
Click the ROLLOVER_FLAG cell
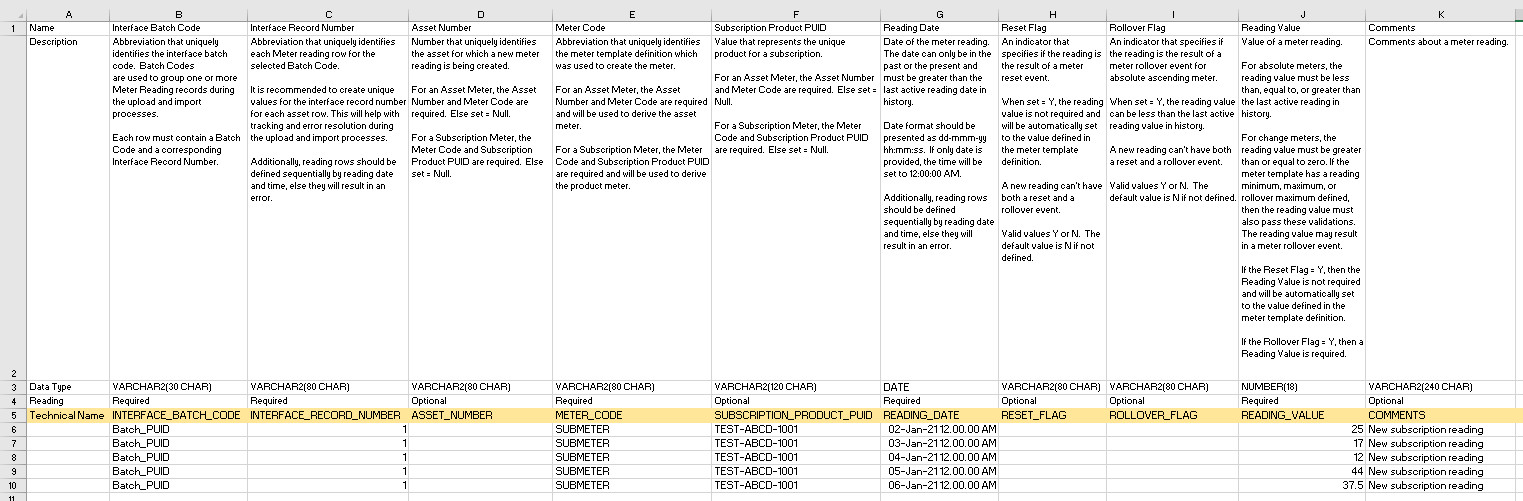[1172, 414]
